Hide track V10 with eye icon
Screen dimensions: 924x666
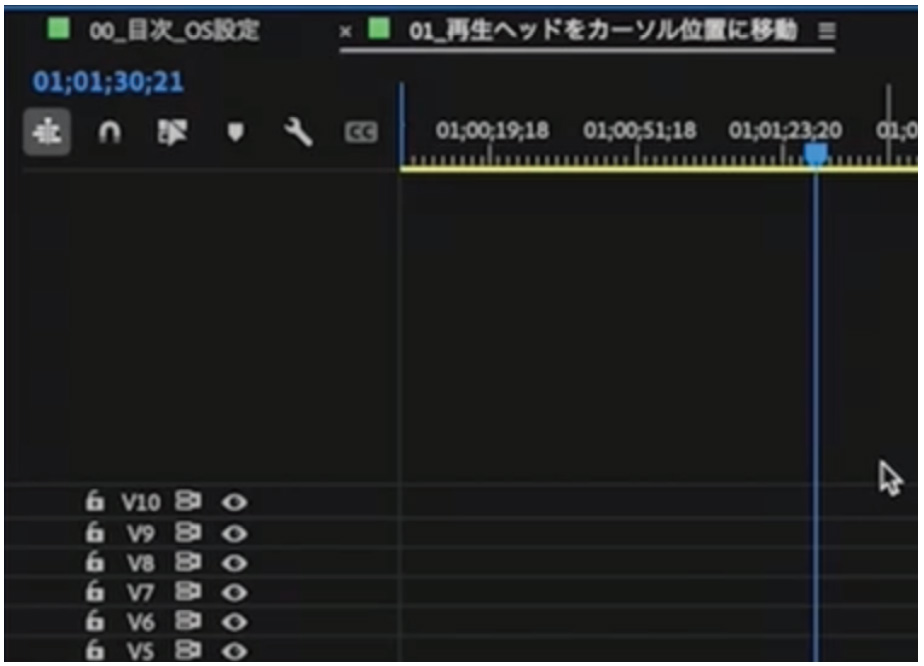(x=236, y=501)
